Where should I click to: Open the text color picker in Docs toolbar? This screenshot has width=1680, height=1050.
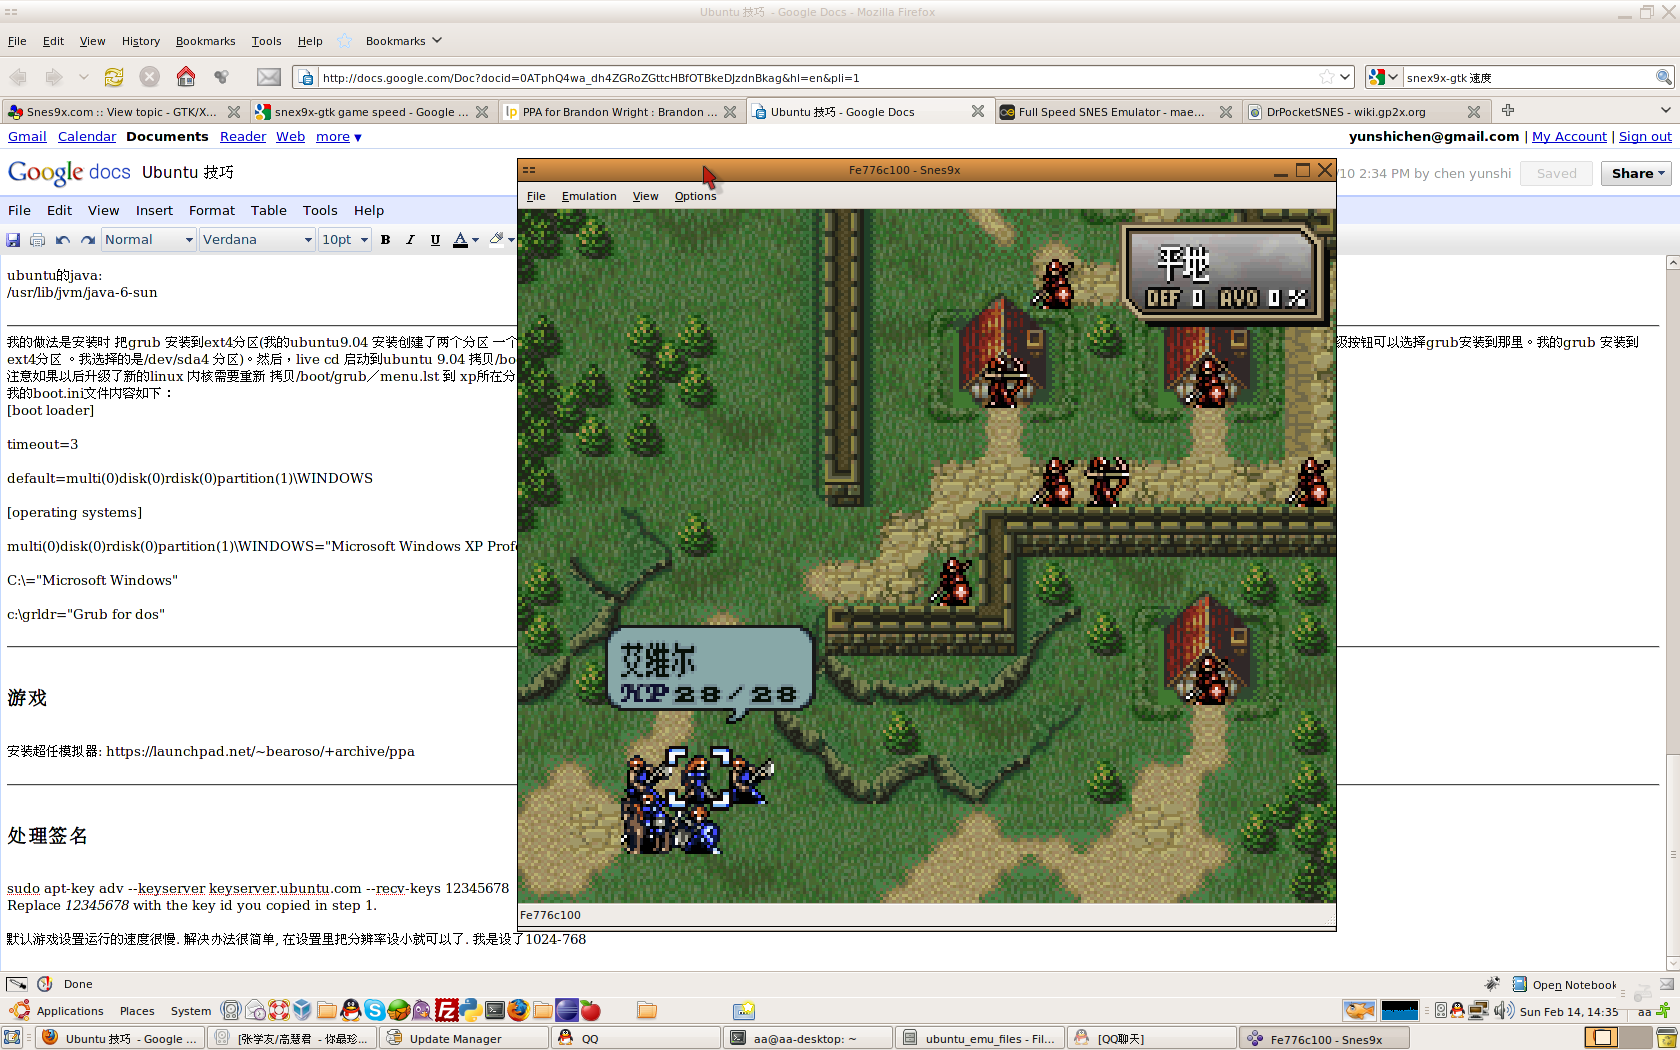[x=465, y=240]
